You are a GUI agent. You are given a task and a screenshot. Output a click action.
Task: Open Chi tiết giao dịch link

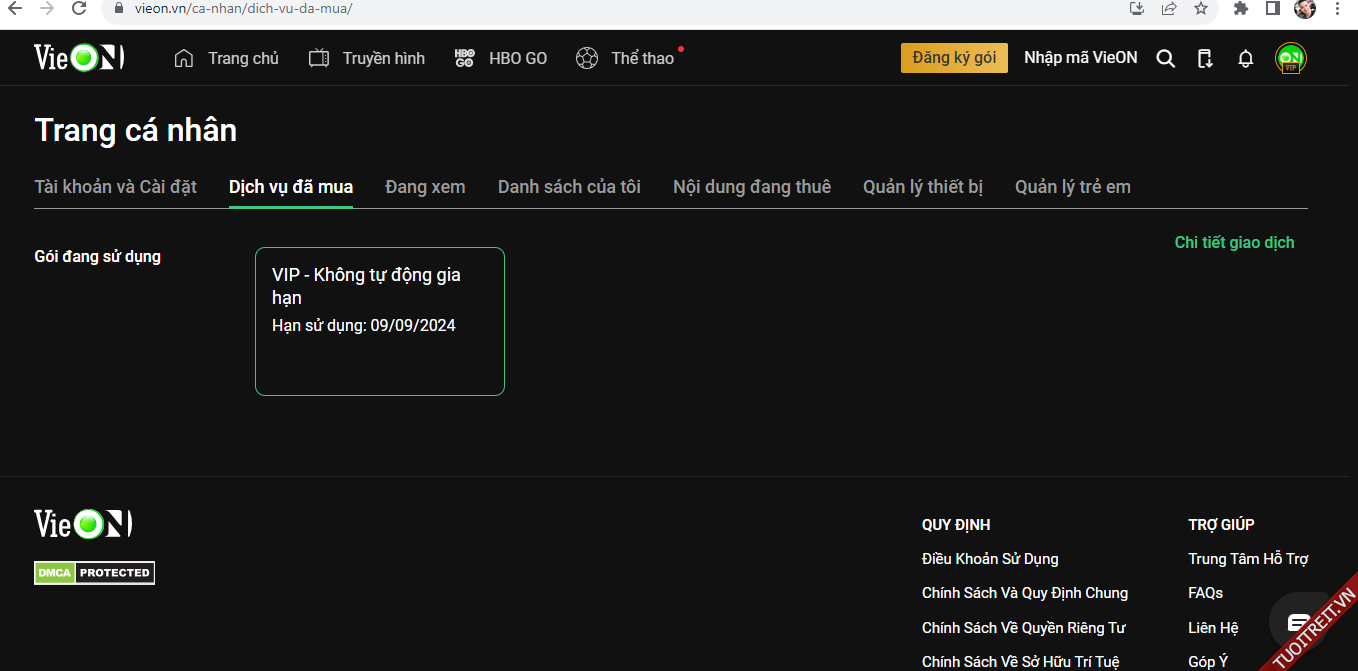1234,243
